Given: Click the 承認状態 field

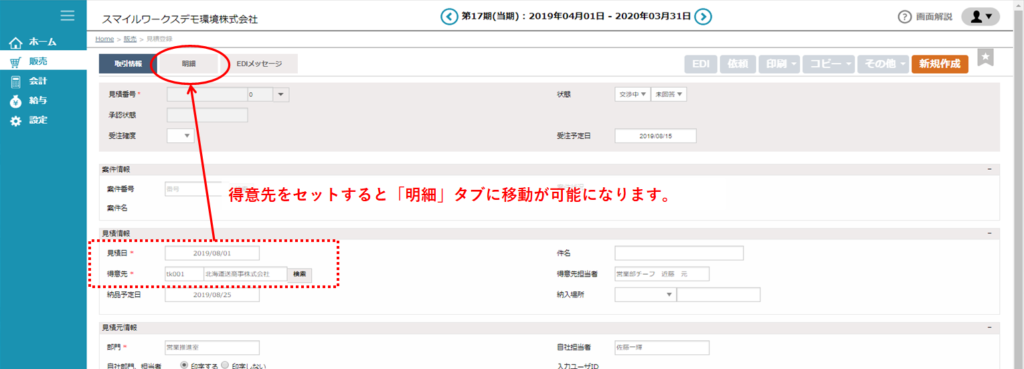Looking at the screenshot, I should coord(208,116).
